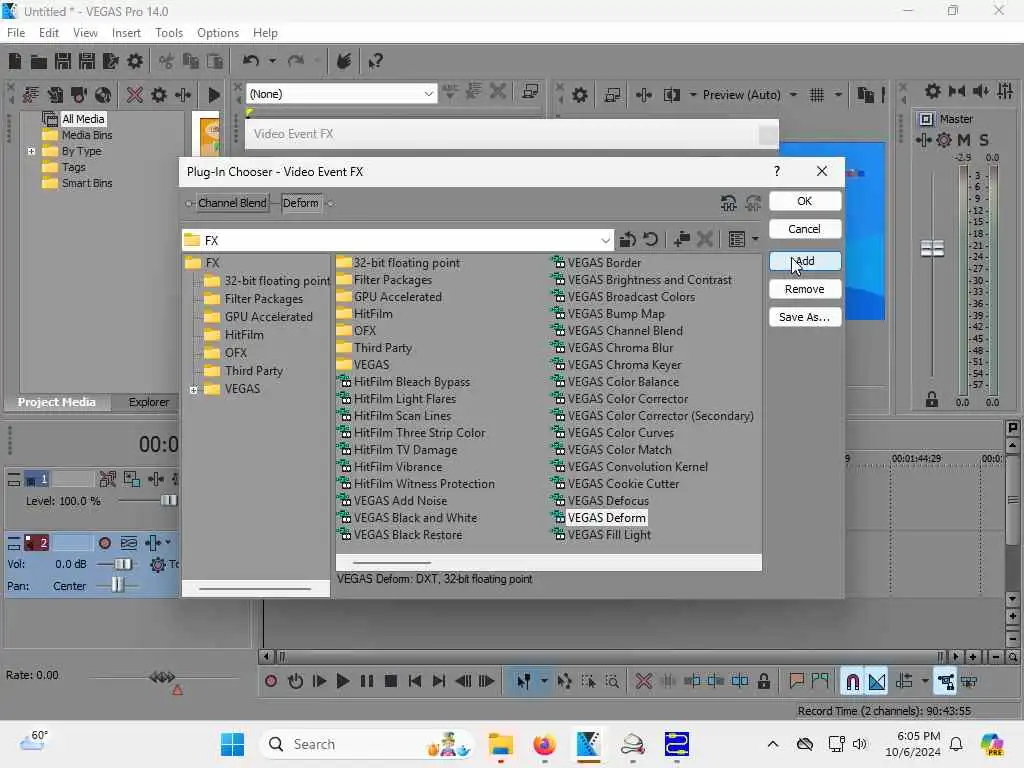Click the Record button in transport bar

click(x=270, y=682)
